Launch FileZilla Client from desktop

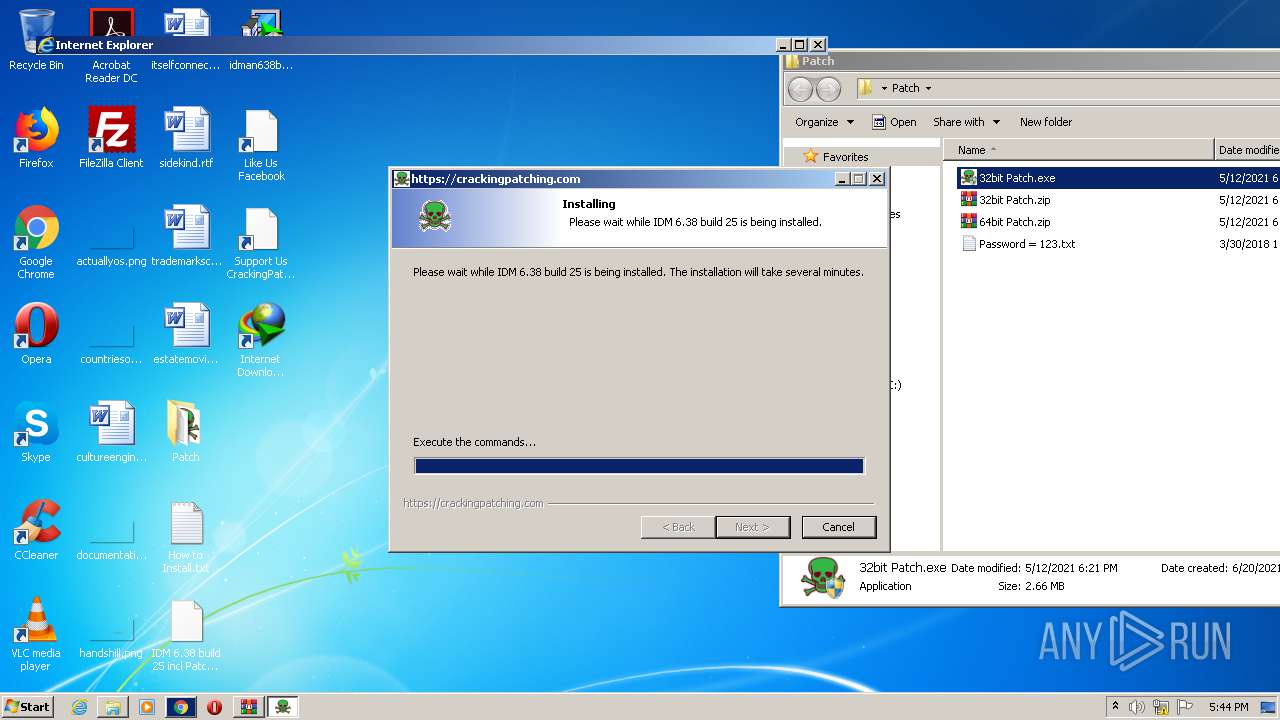[x=111, y=137]
